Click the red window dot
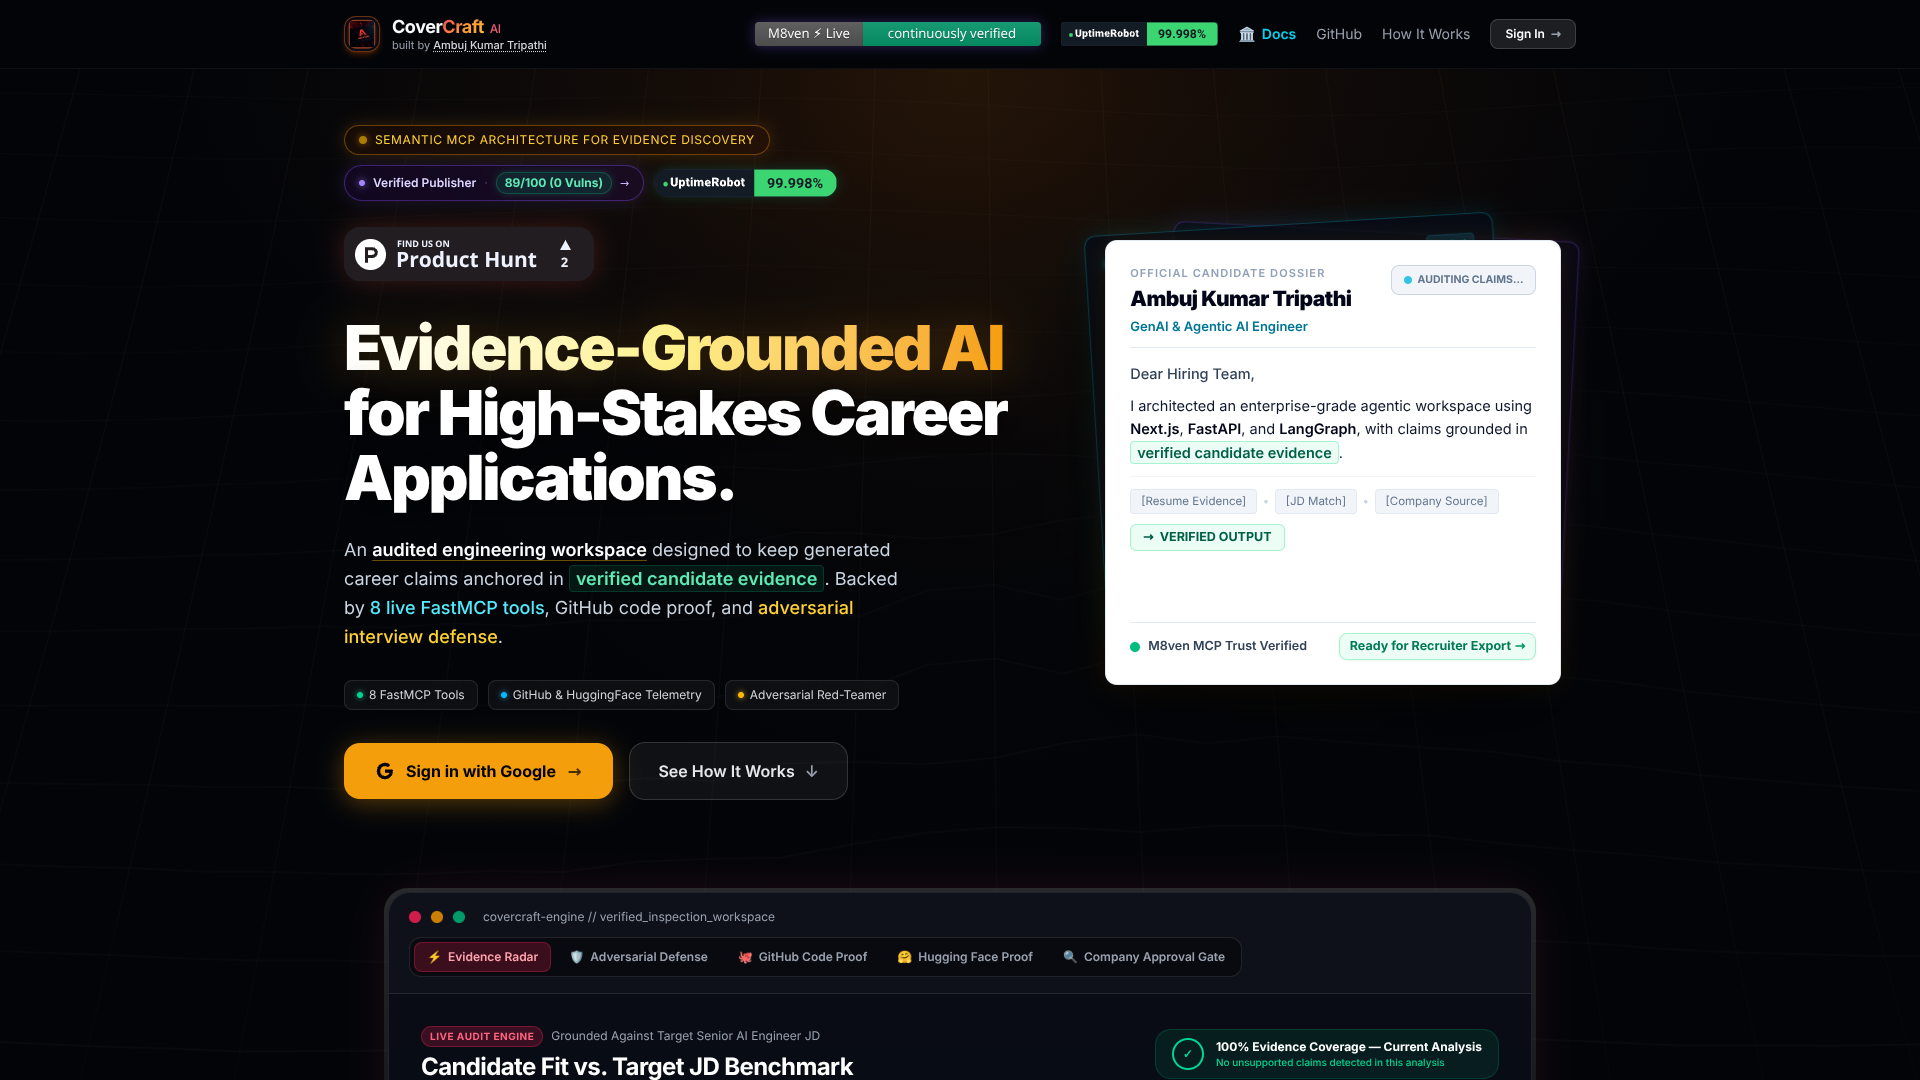The height and width of the screenshot is (1080, 1920). click(415, 917)
